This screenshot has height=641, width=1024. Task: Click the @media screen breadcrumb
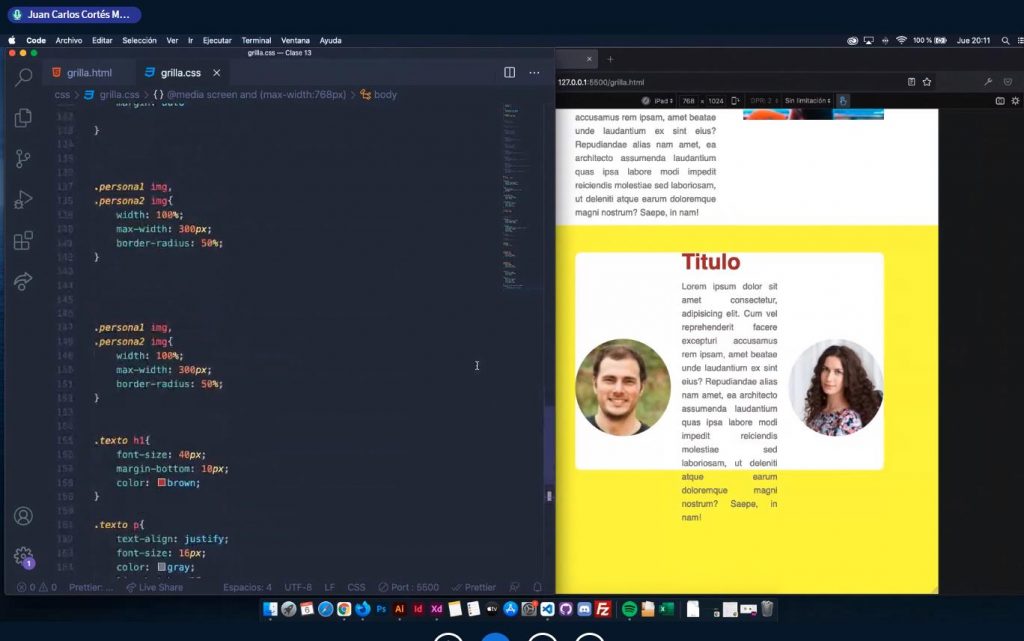pyautogui.click(x=249, y=95)
